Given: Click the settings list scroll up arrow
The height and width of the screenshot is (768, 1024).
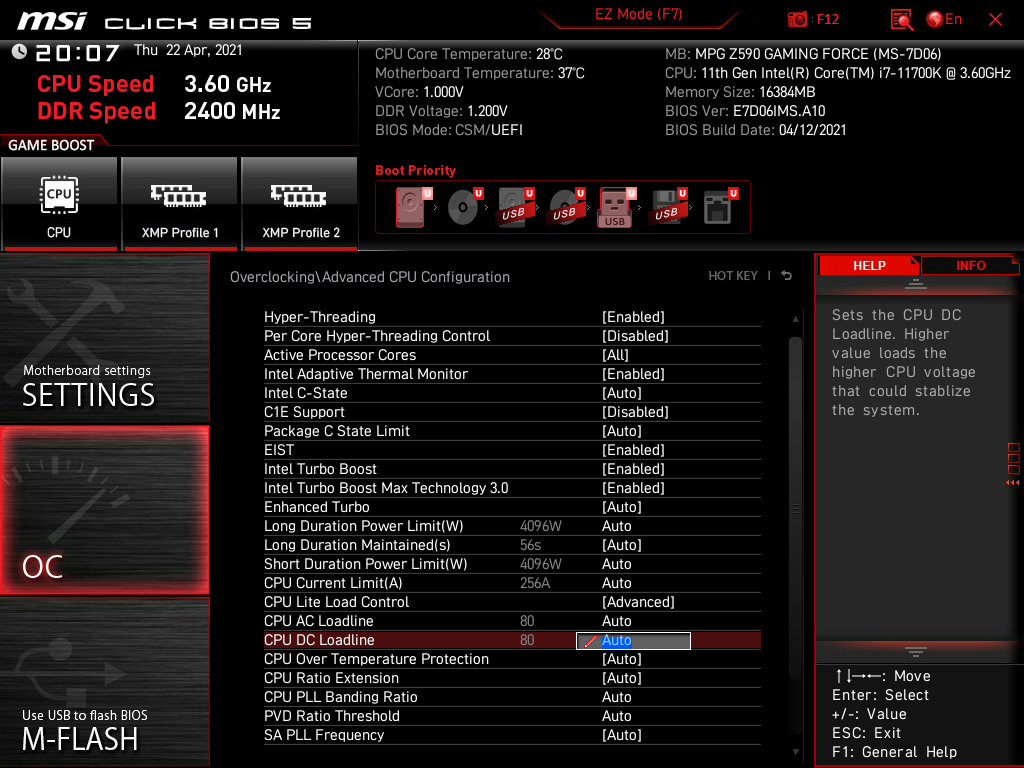Looking at the screenshot, I should 795,319.
